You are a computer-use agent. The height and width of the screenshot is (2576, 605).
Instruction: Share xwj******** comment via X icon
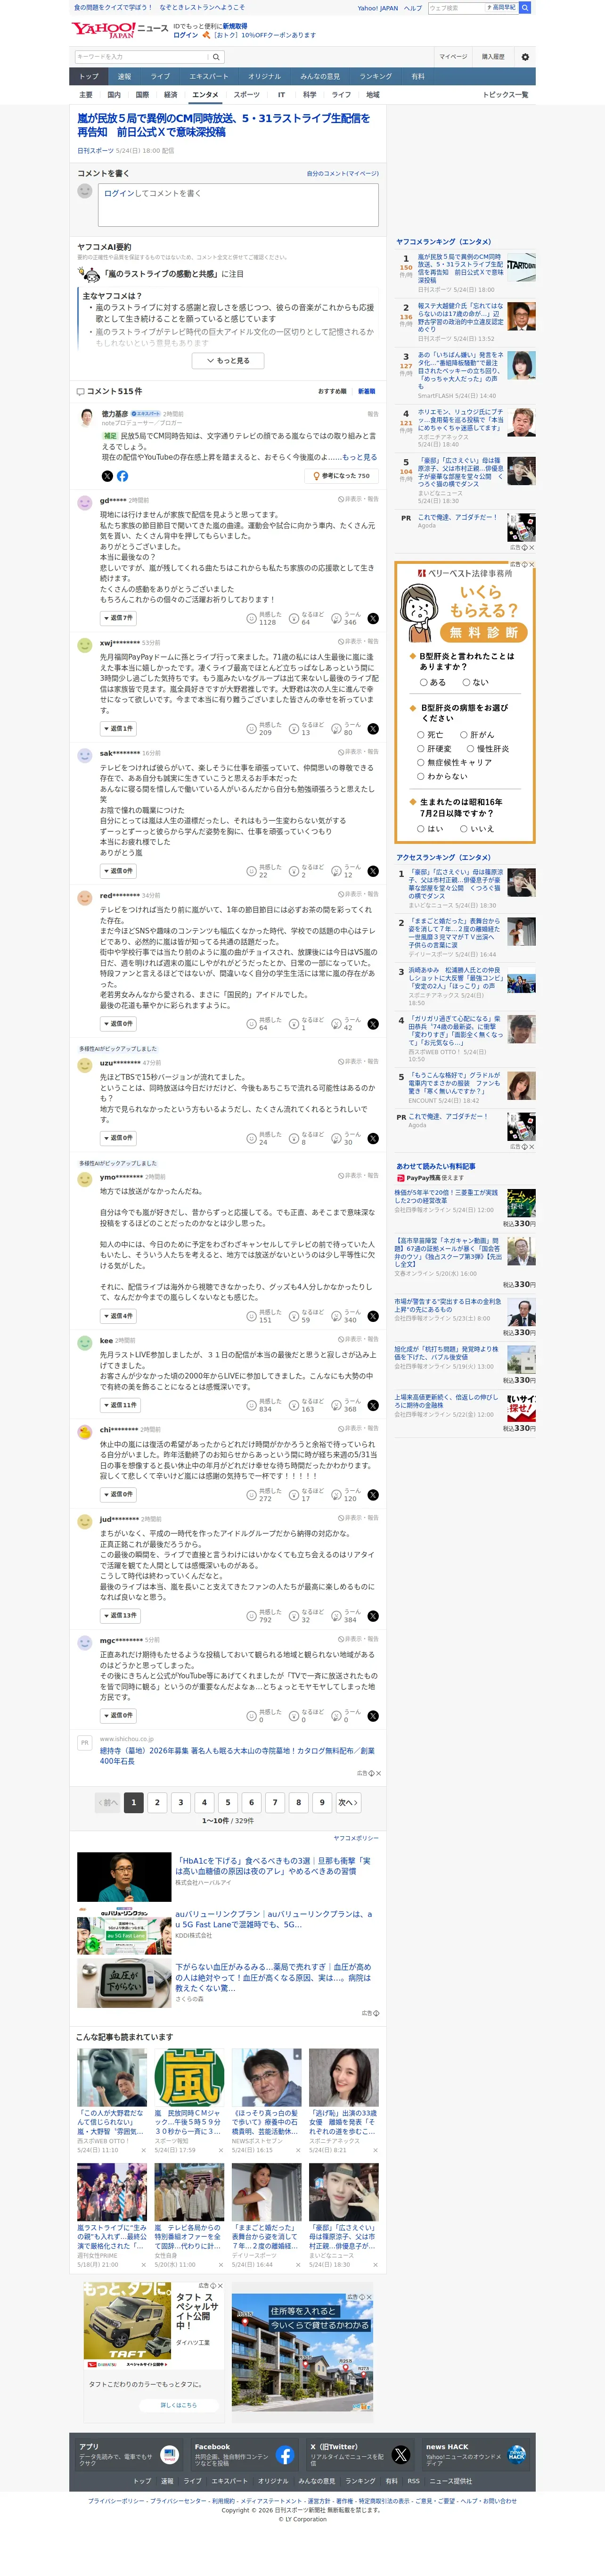(373, 728)
